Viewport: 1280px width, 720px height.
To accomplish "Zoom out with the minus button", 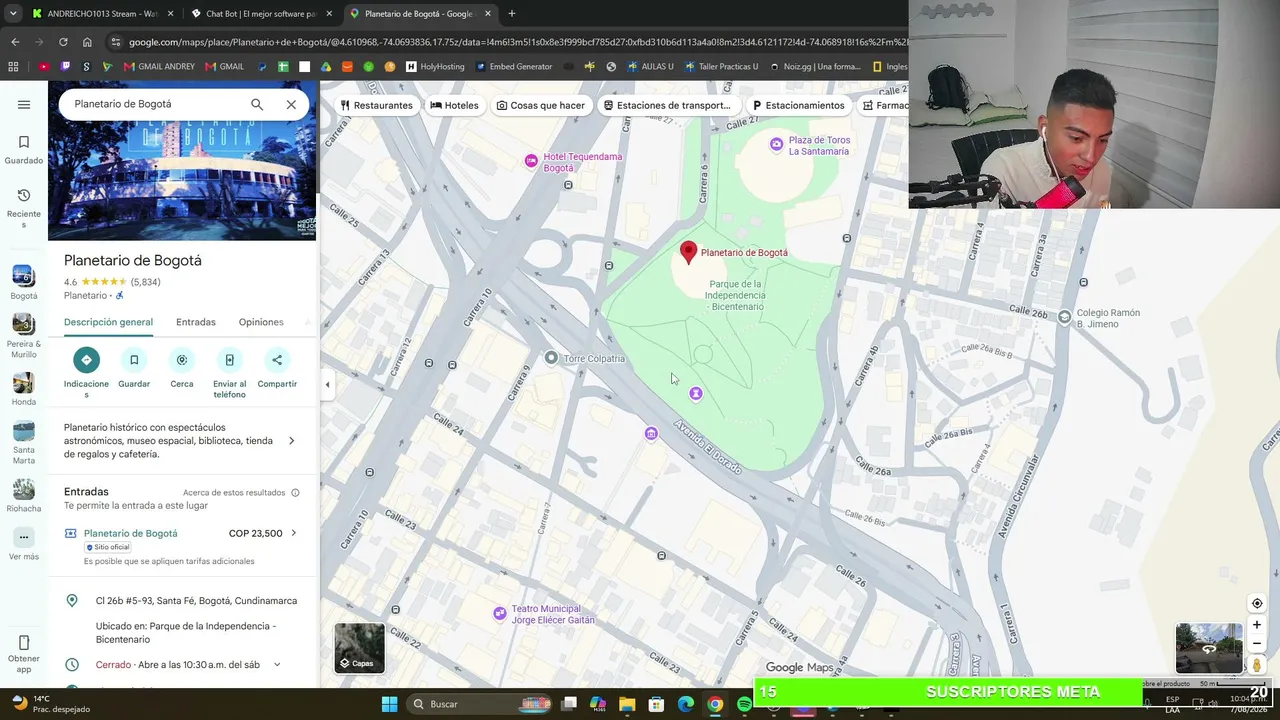I will point(1257,644).
